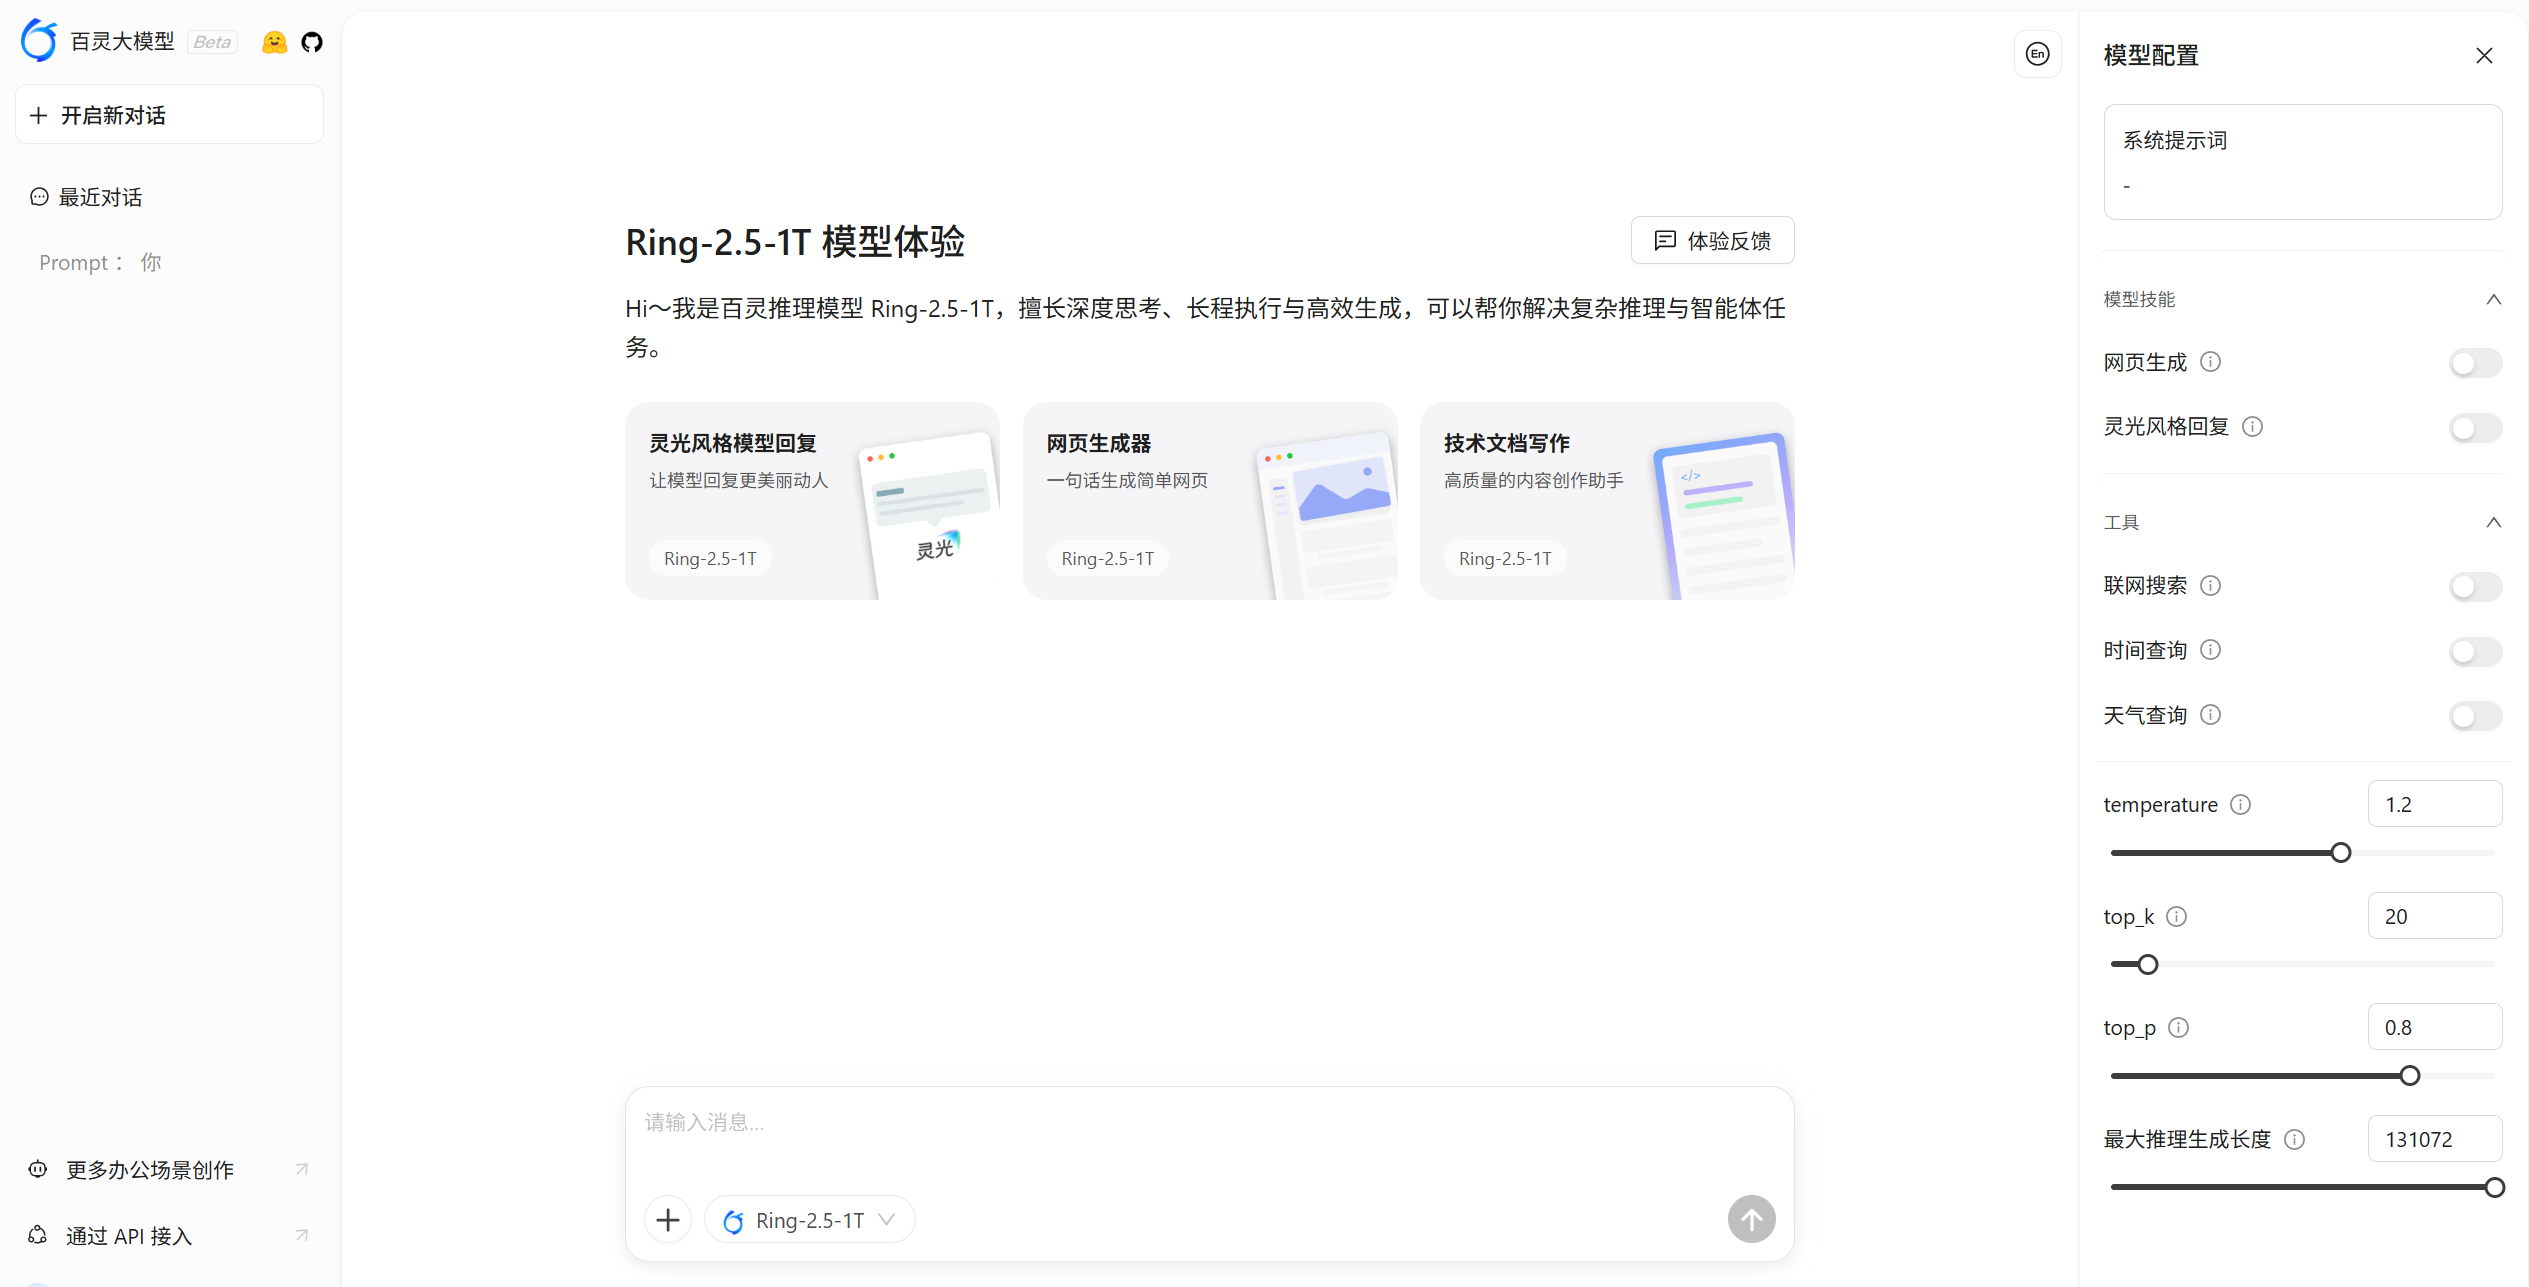
Task: Click info icon next to 时间查询
Action: pos(2211,651)
